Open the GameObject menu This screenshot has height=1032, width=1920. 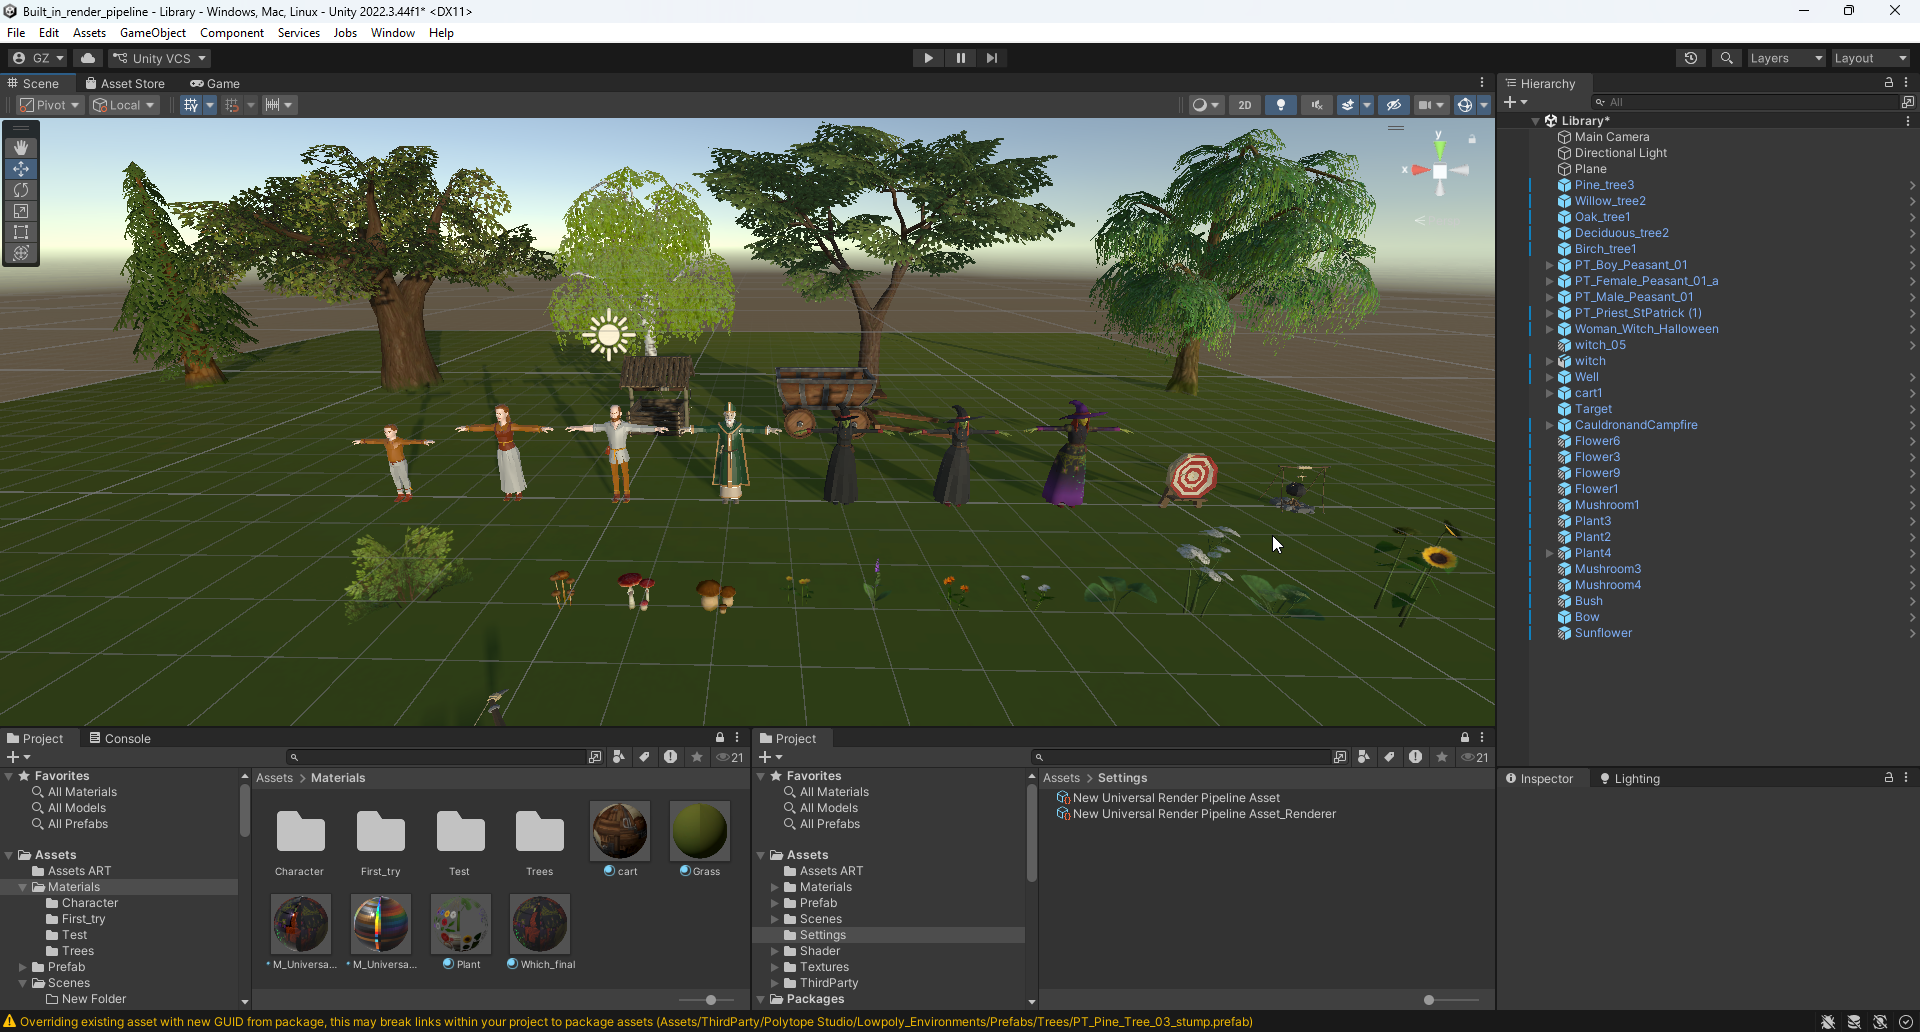click(153, 33)
